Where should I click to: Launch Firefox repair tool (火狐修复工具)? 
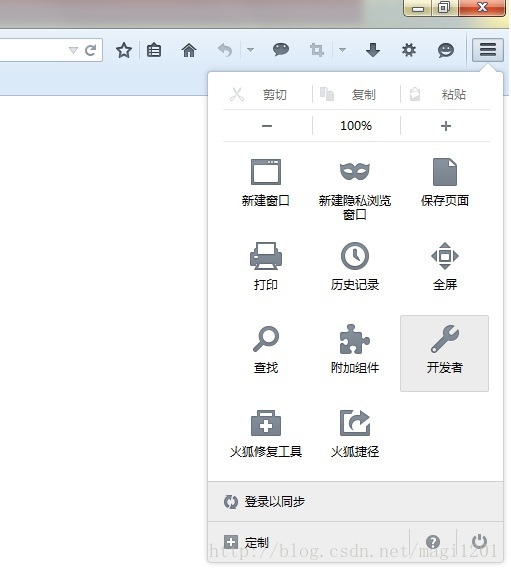click(x=266, y=423)
